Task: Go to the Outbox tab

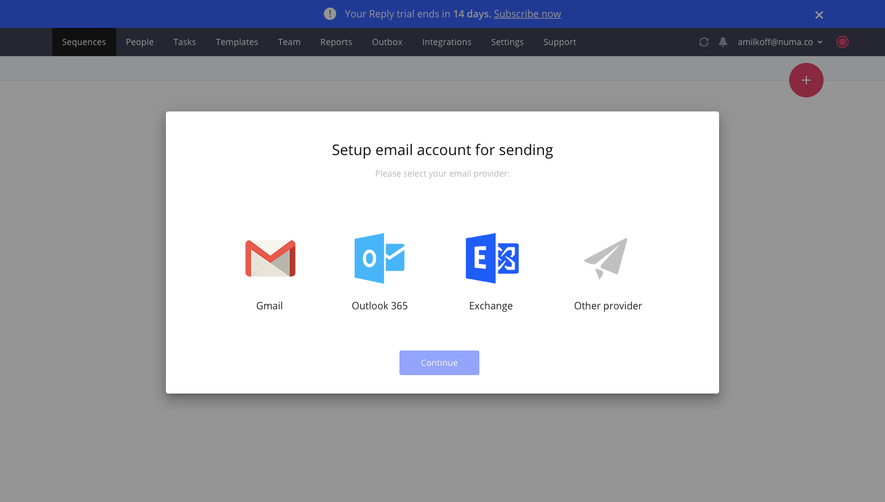Action: click(x=387, y=42)
